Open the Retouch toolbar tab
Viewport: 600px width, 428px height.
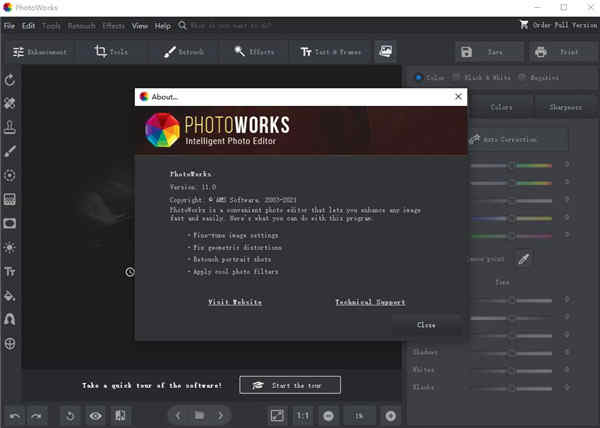[x=184, y=52]
